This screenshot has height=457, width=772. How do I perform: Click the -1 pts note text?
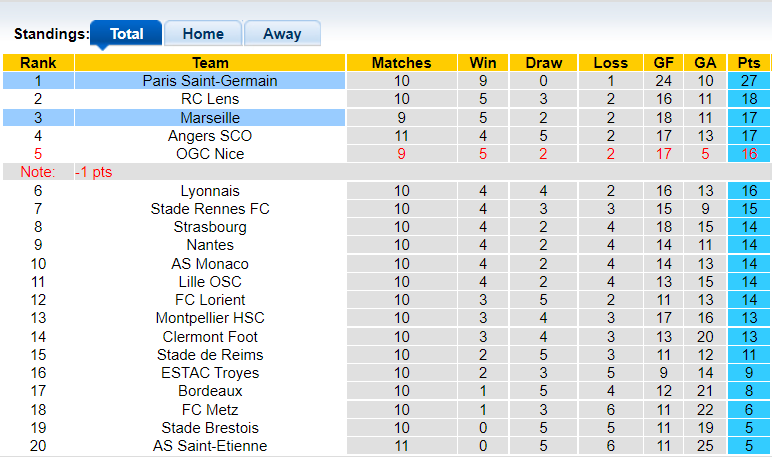pyautogui.click(x=95, y=172)
